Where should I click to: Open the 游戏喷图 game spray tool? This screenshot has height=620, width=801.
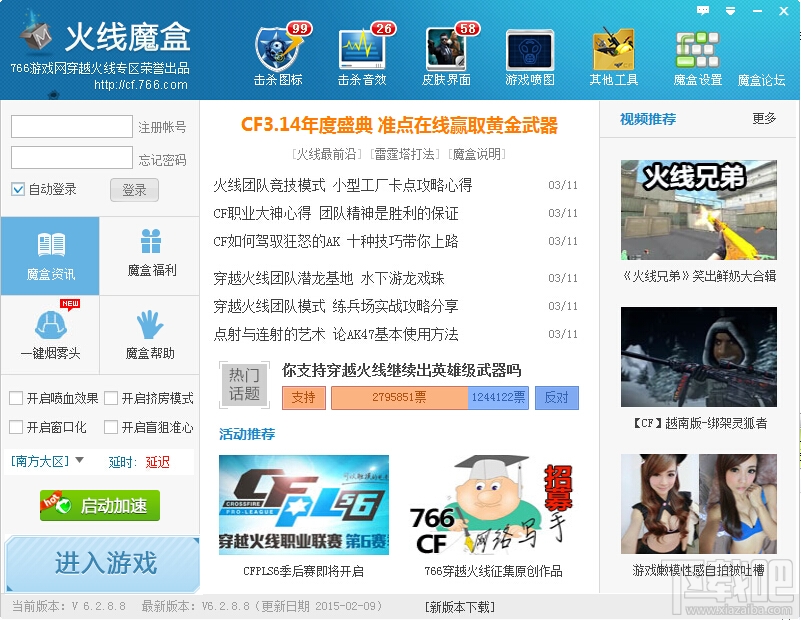tap(530, 57)
